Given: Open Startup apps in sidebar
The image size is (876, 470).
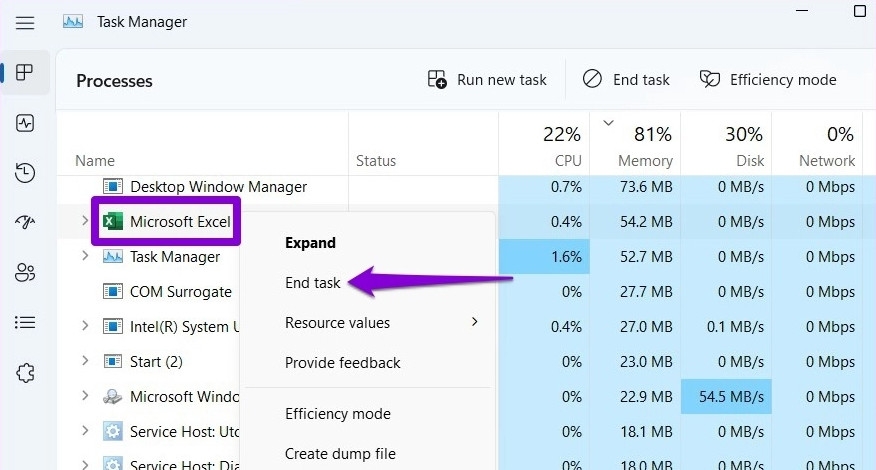Looking at the screenshot, I should [x=25, y=222].
